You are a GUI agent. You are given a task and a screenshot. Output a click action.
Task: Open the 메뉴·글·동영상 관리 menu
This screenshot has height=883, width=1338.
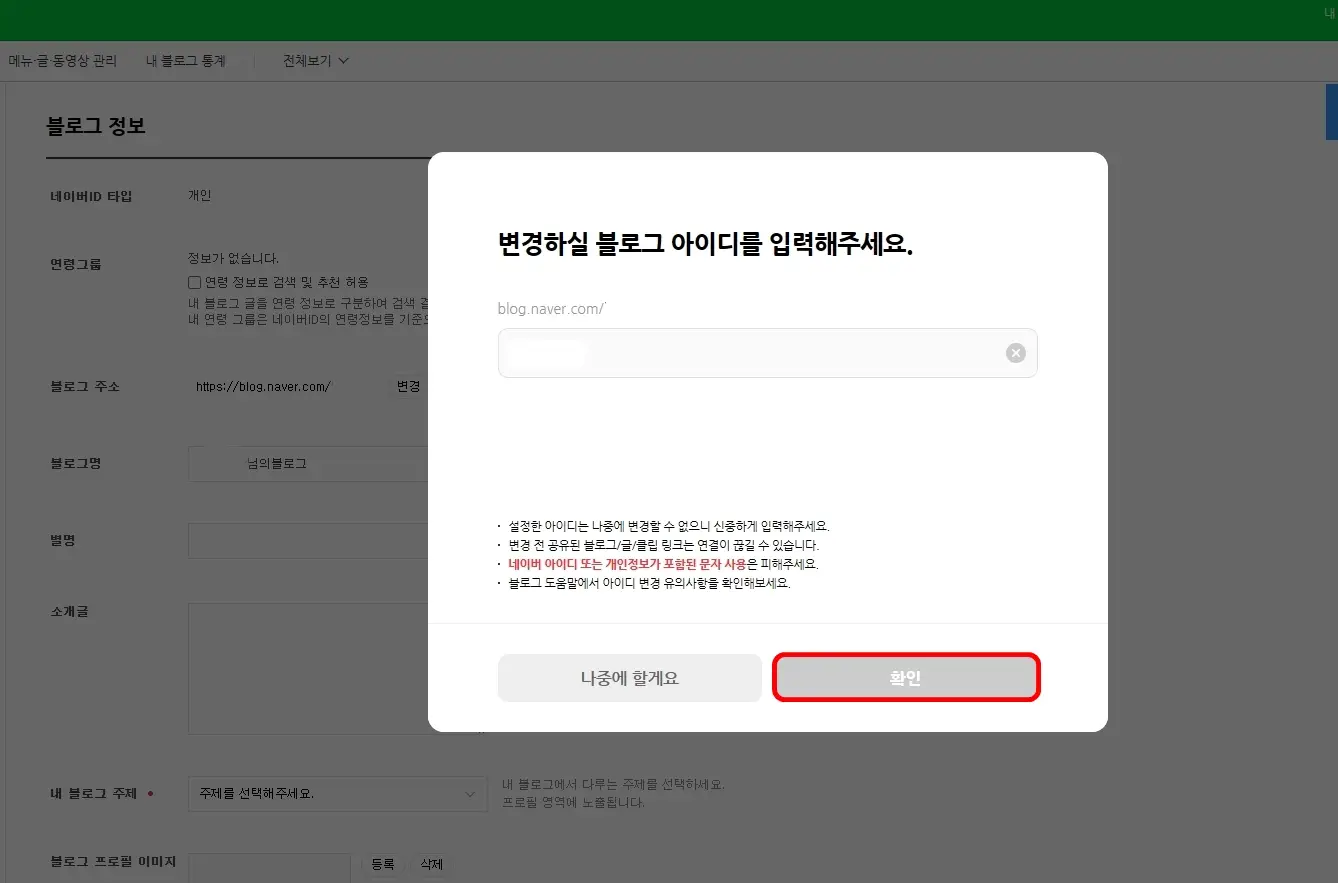tap(62, 60)
